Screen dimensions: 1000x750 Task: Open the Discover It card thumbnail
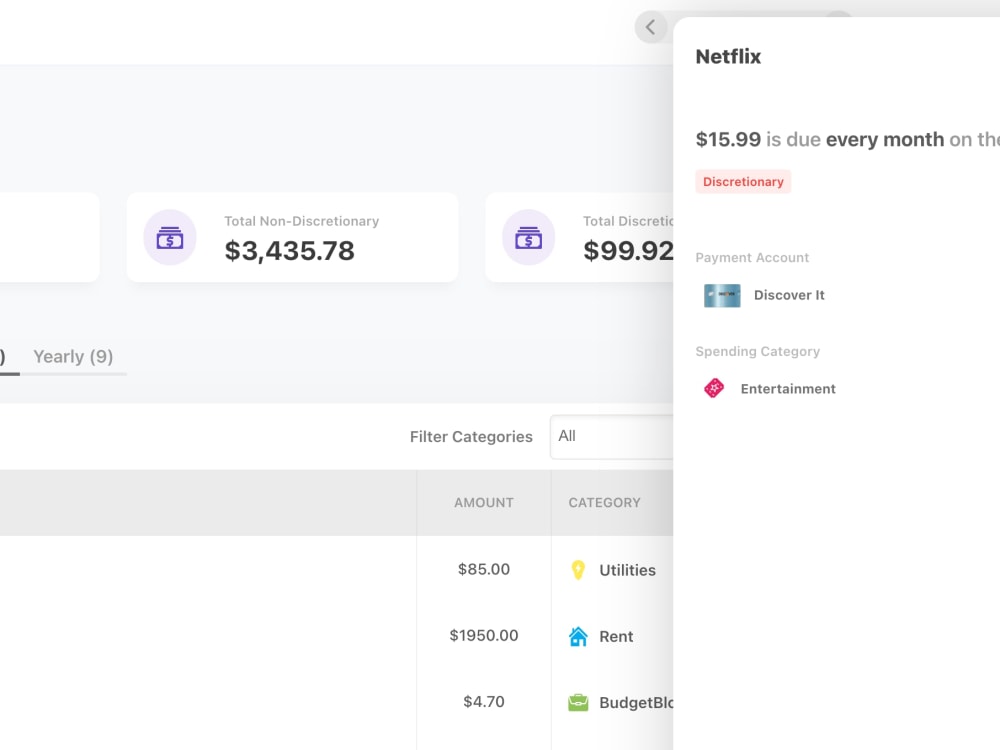pos(721,295)
